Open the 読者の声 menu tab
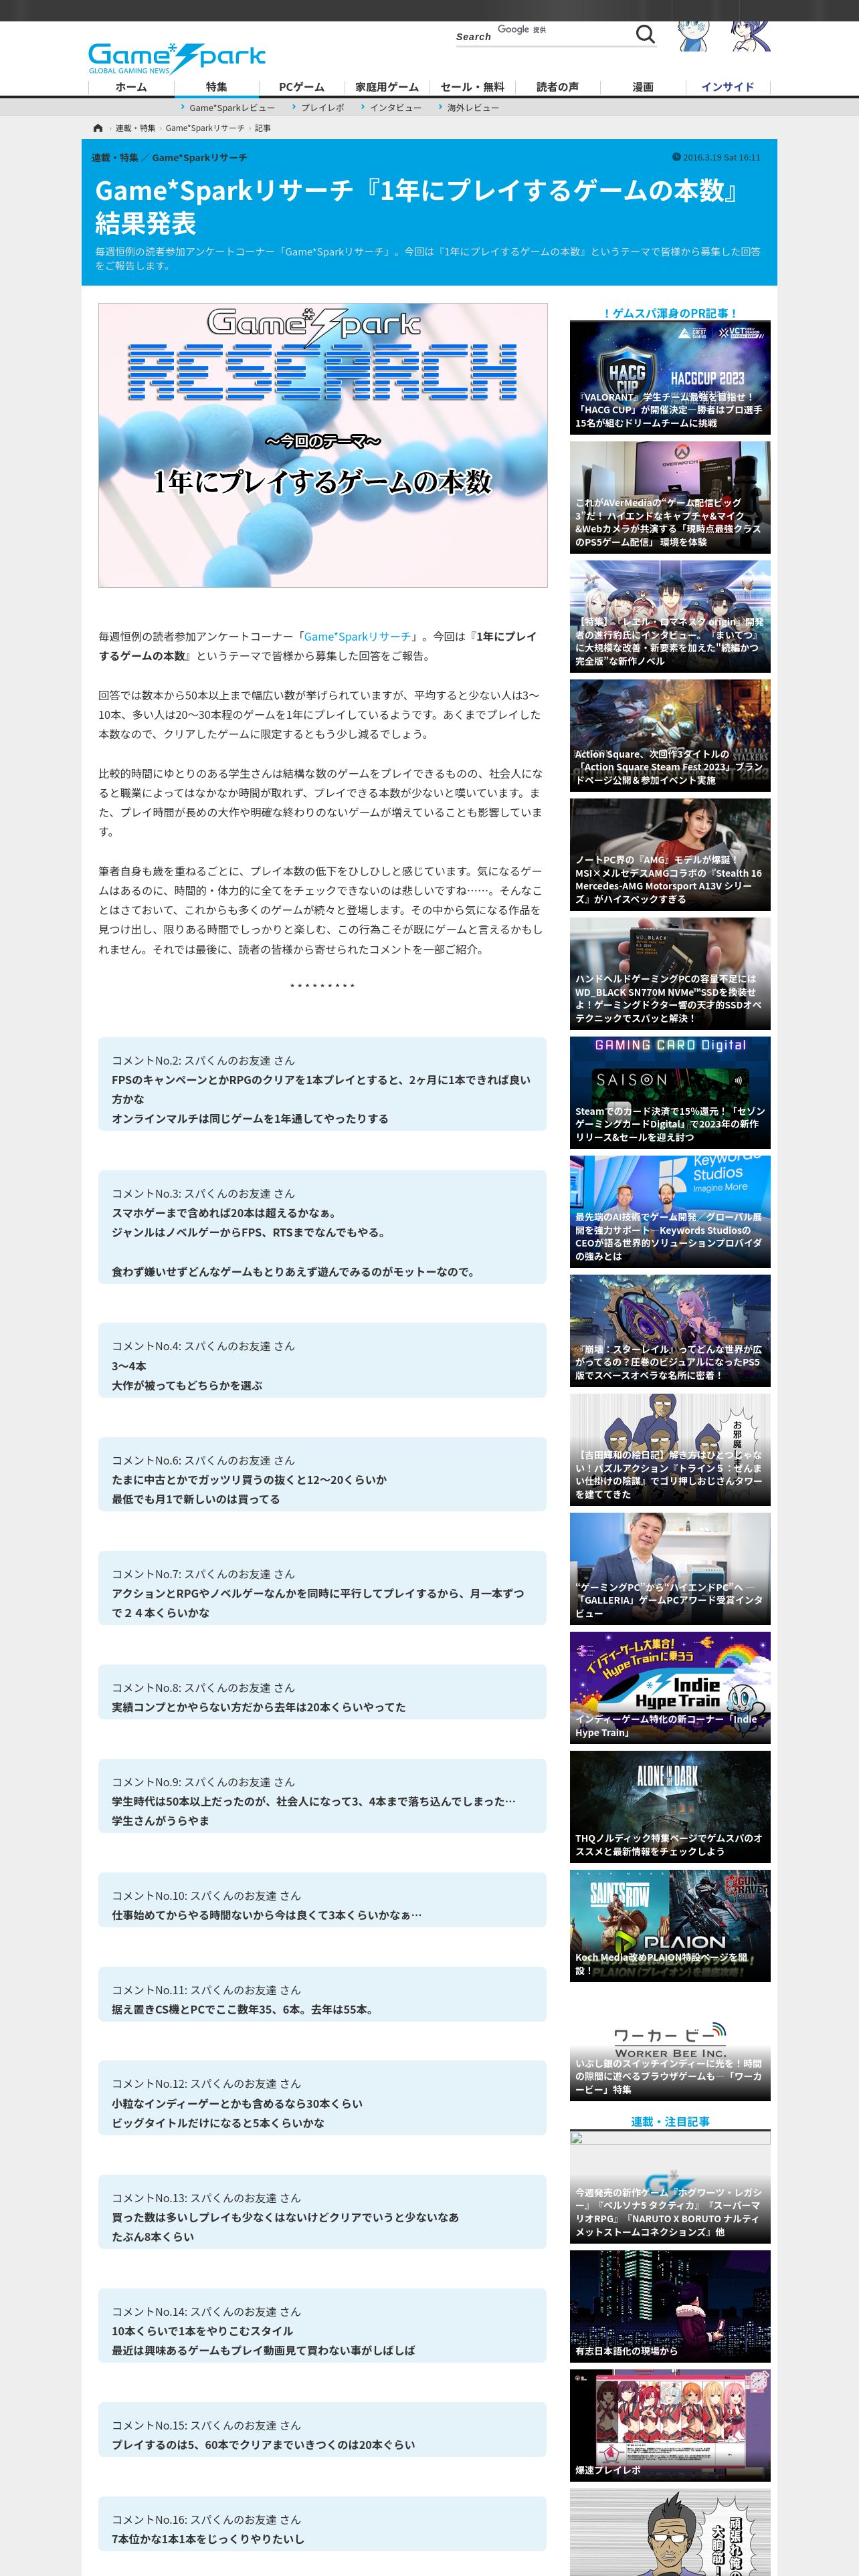 pos(557,87)
